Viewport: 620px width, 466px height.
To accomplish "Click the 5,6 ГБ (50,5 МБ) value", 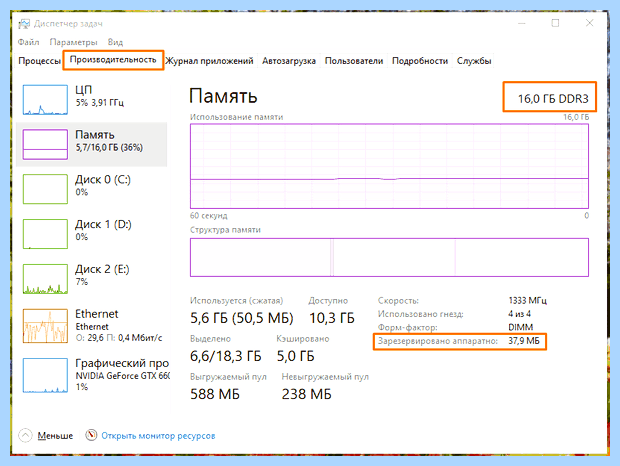I will (242, 318).
